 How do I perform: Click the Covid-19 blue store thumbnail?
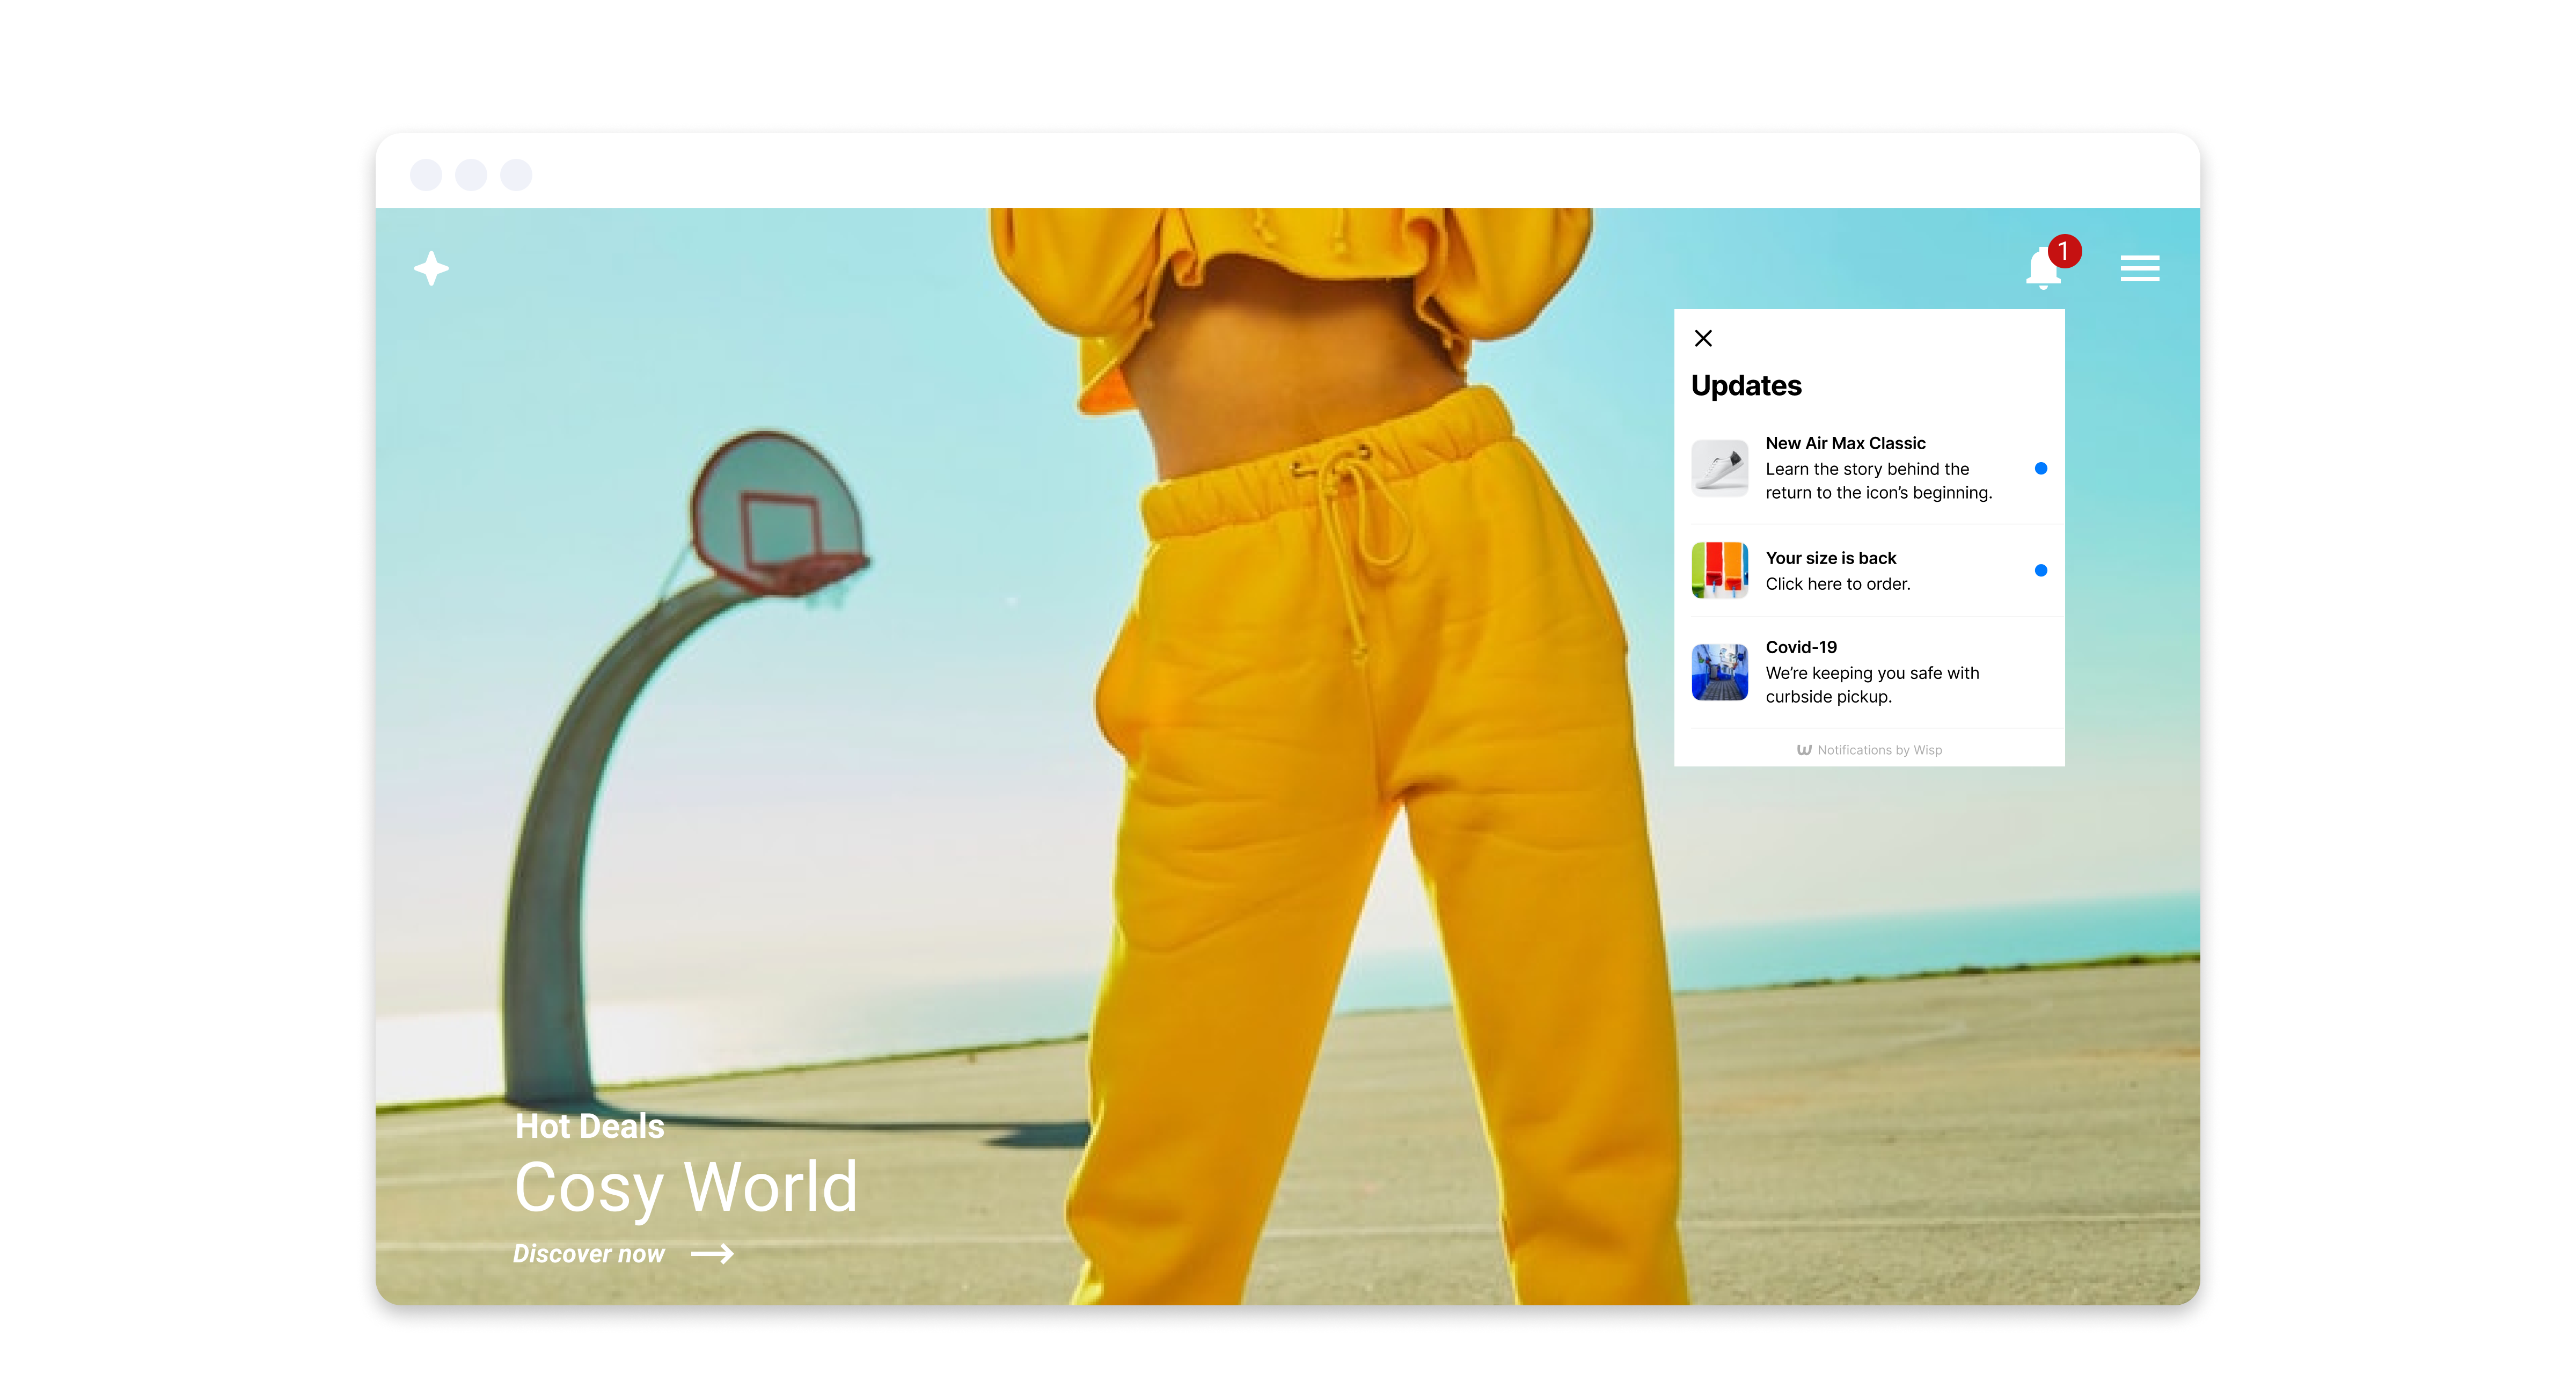(1720, 672)
